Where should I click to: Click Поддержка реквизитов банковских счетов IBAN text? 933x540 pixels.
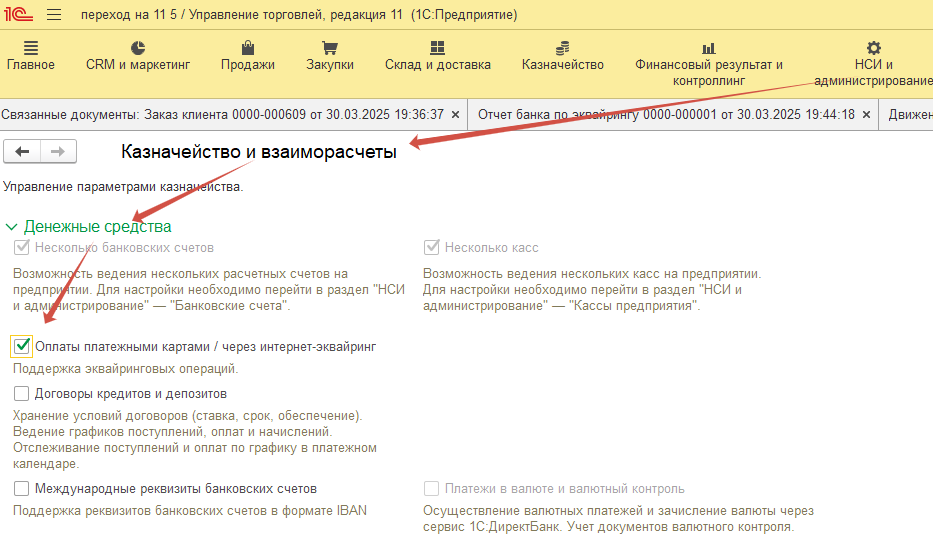pyautogui.click(x=190, y=511)
